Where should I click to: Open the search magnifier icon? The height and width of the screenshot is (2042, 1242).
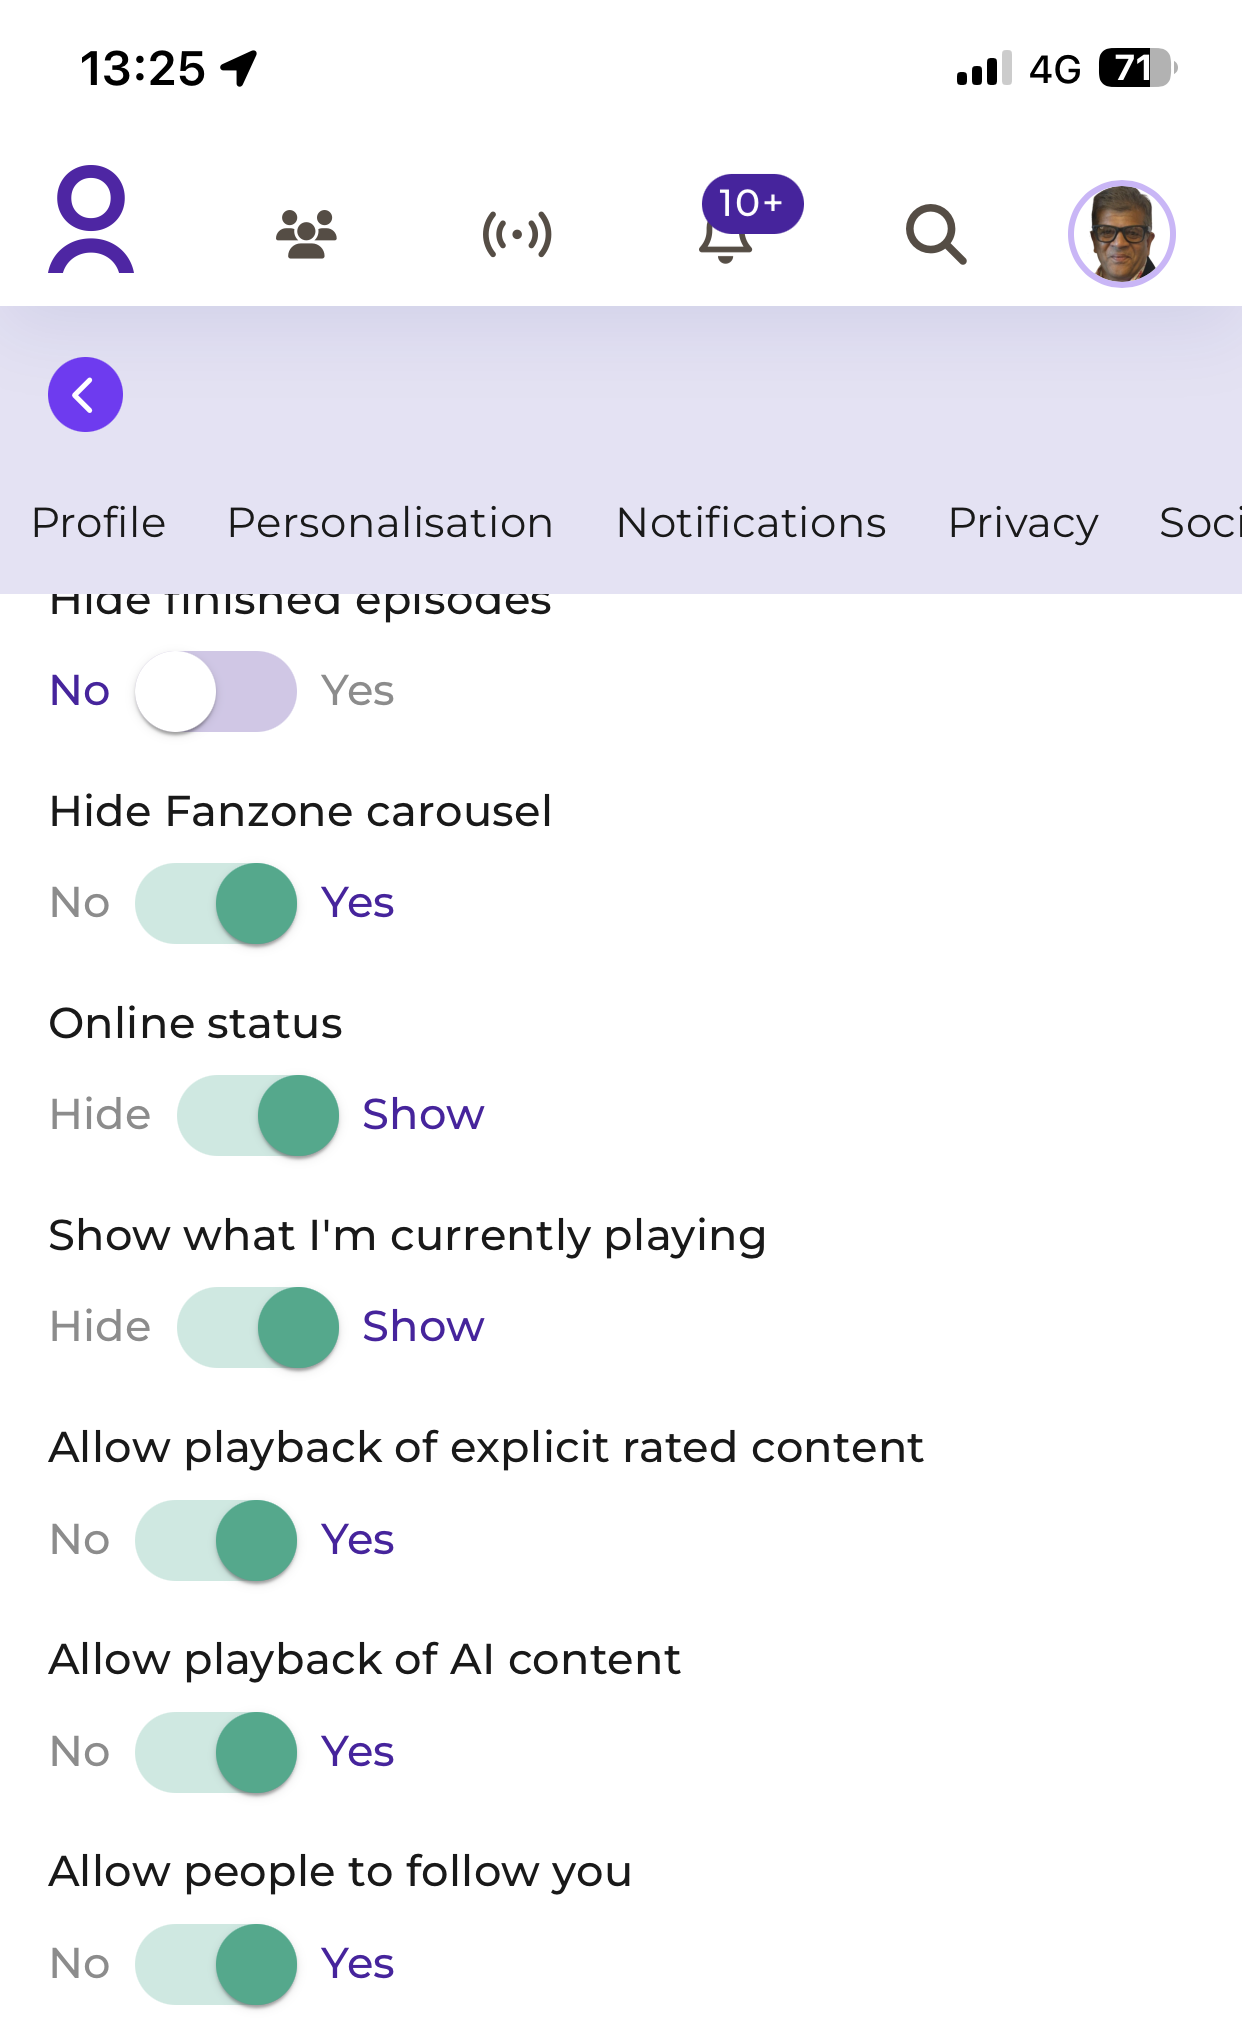(936, 232)
